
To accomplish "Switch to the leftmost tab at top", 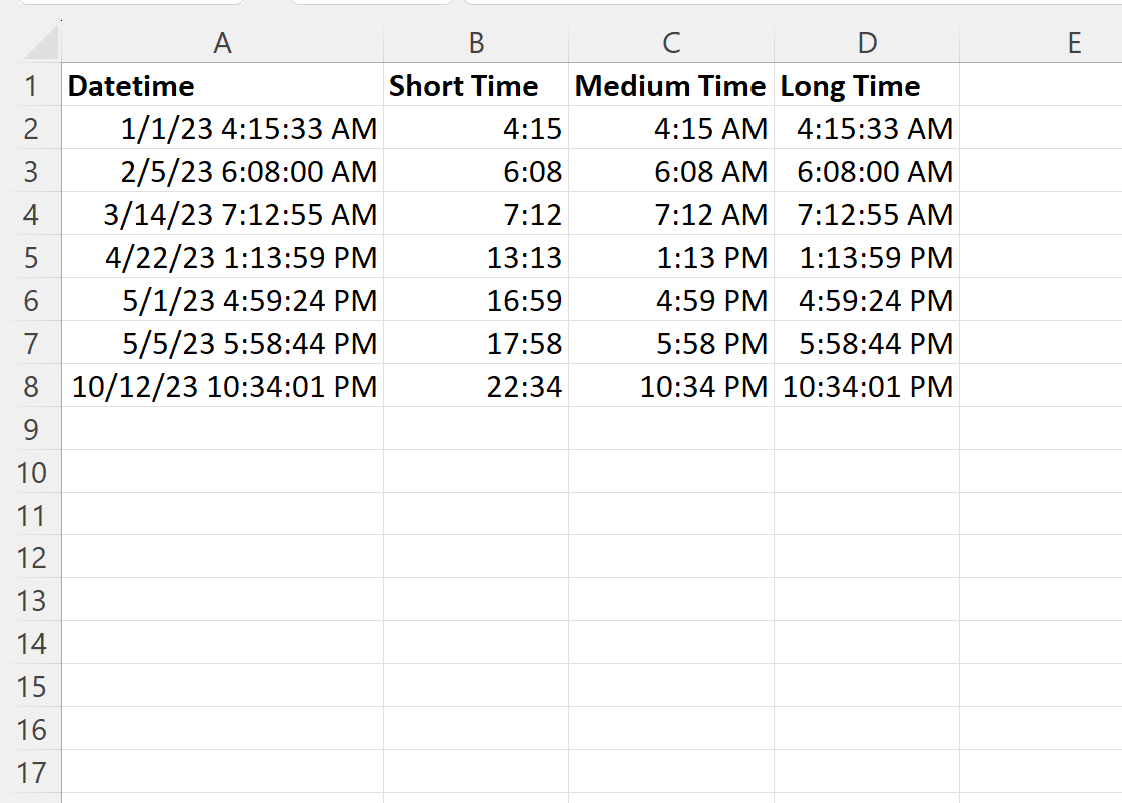I will coord(130,4).
